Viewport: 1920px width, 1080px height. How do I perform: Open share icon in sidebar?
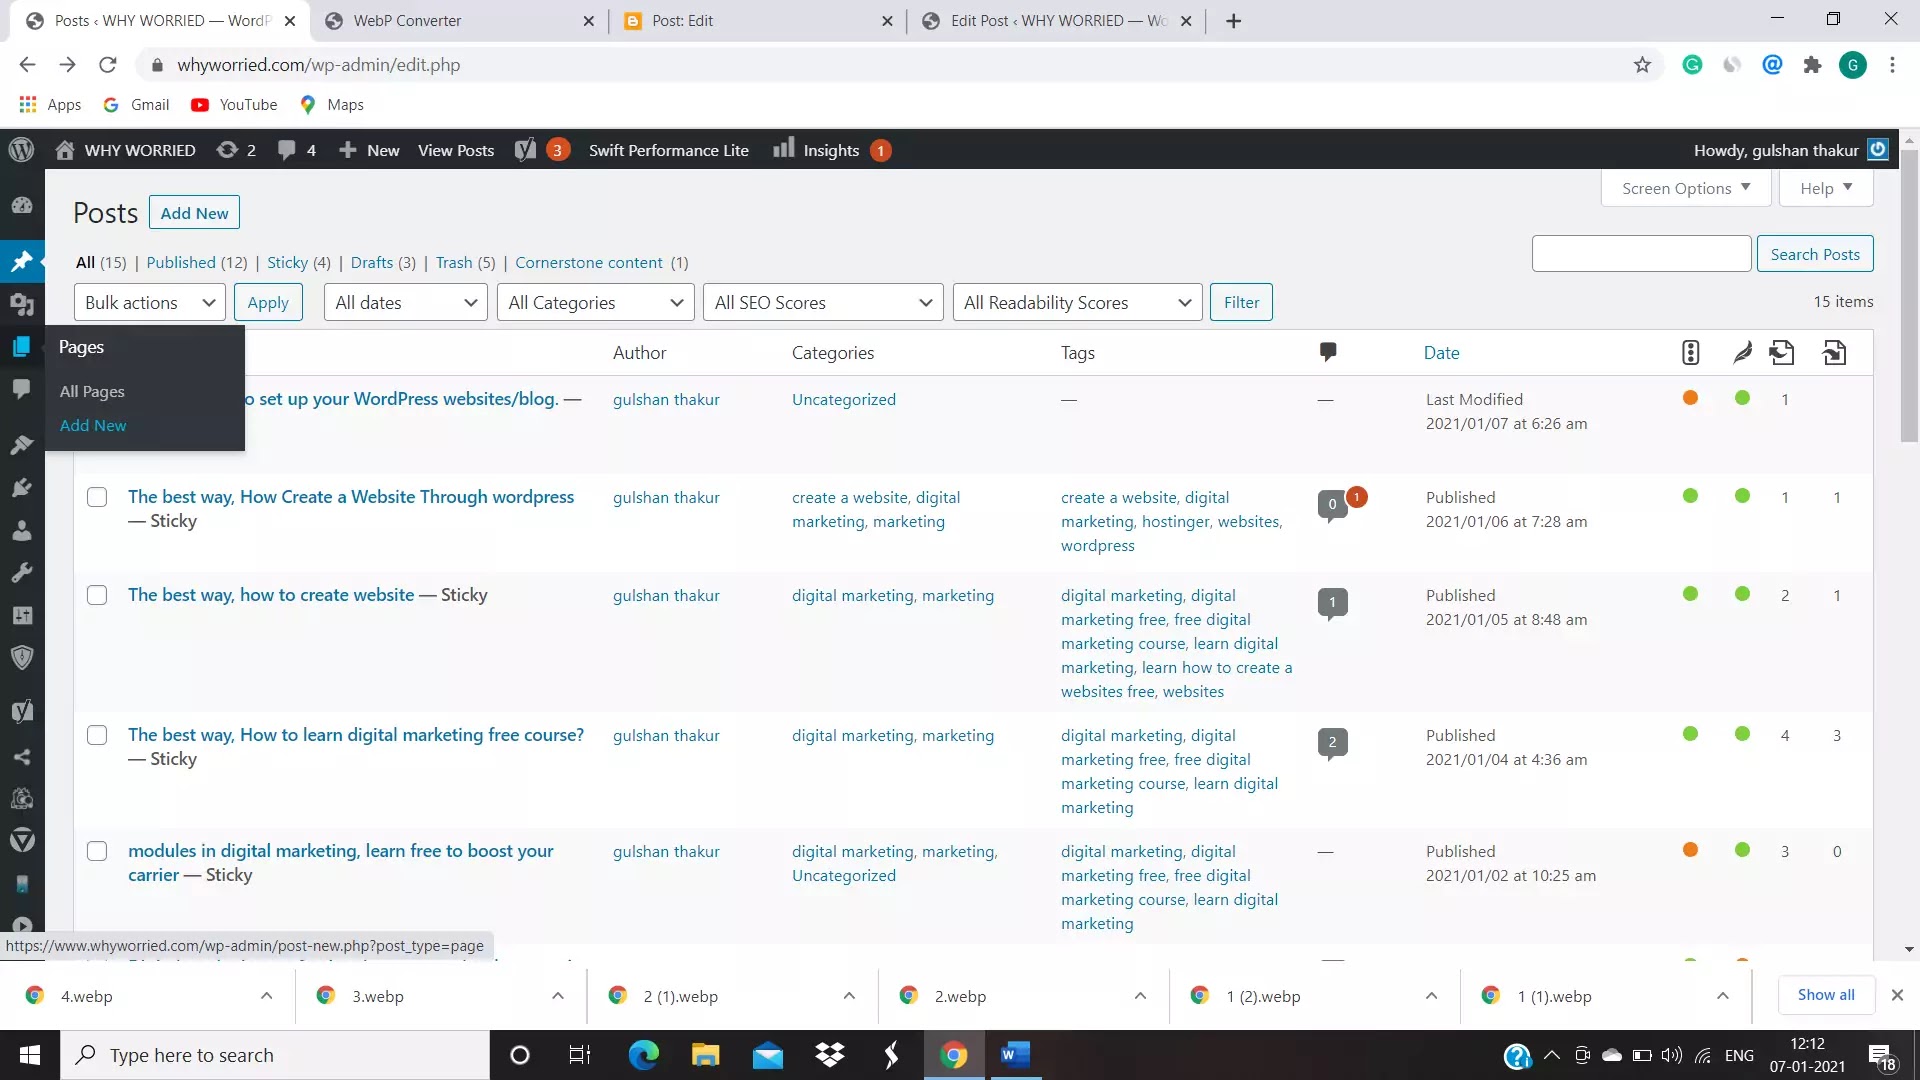pos(22,756)
